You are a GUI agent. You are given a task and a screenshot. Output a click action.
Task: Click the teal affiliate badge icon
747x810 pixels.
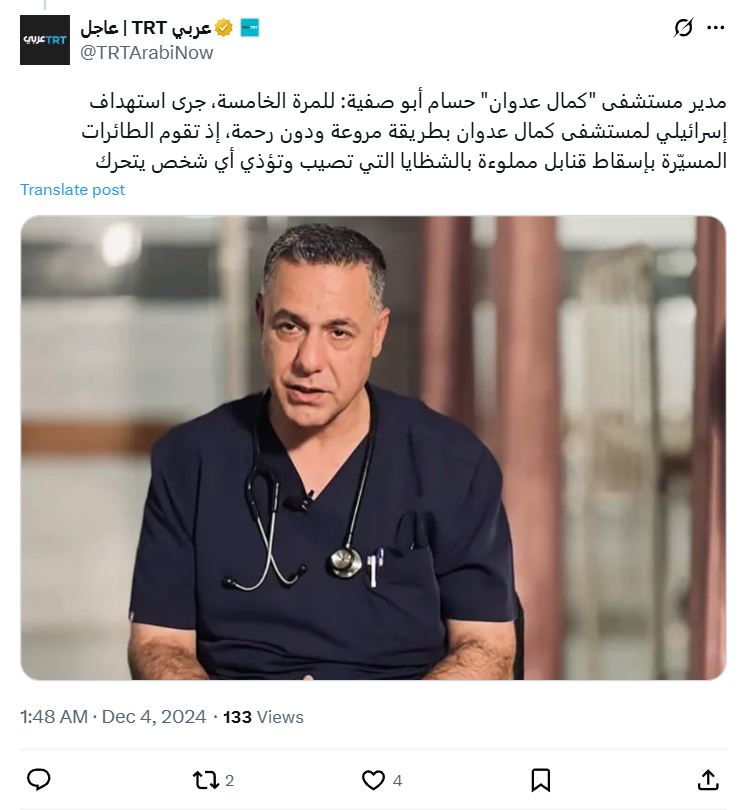click(x=250, y=27)
